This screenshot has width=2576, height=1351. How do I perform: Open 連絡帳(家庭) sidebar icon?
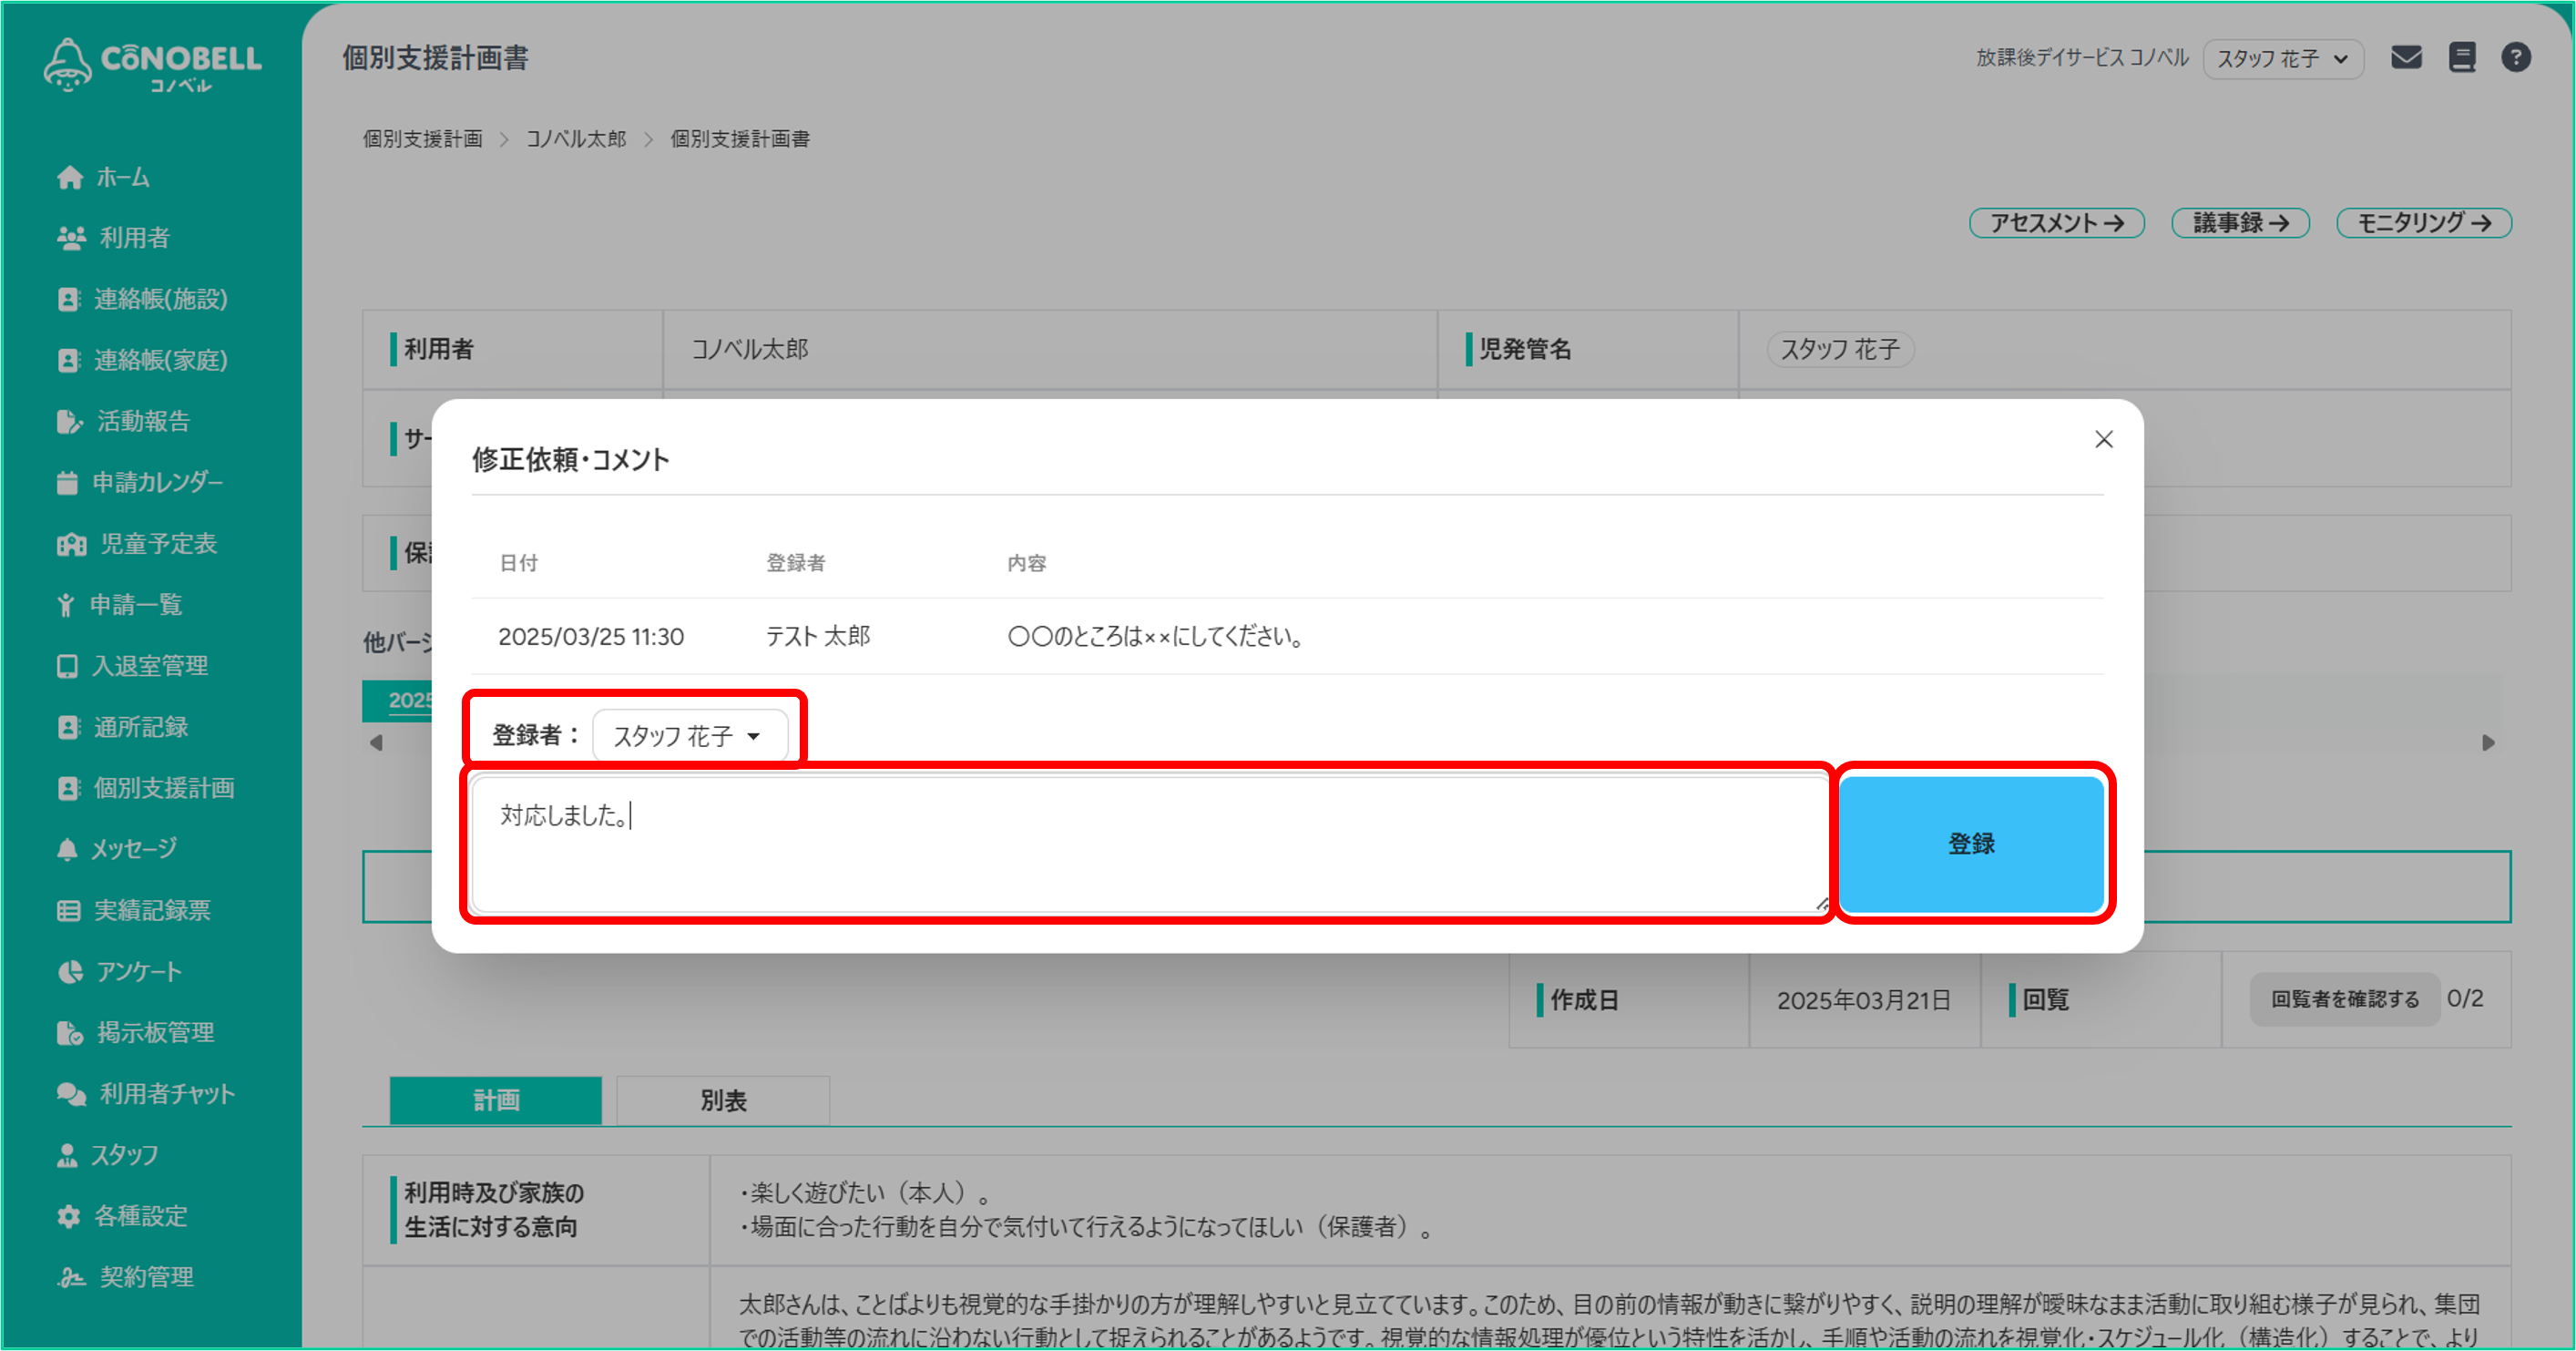68,360
